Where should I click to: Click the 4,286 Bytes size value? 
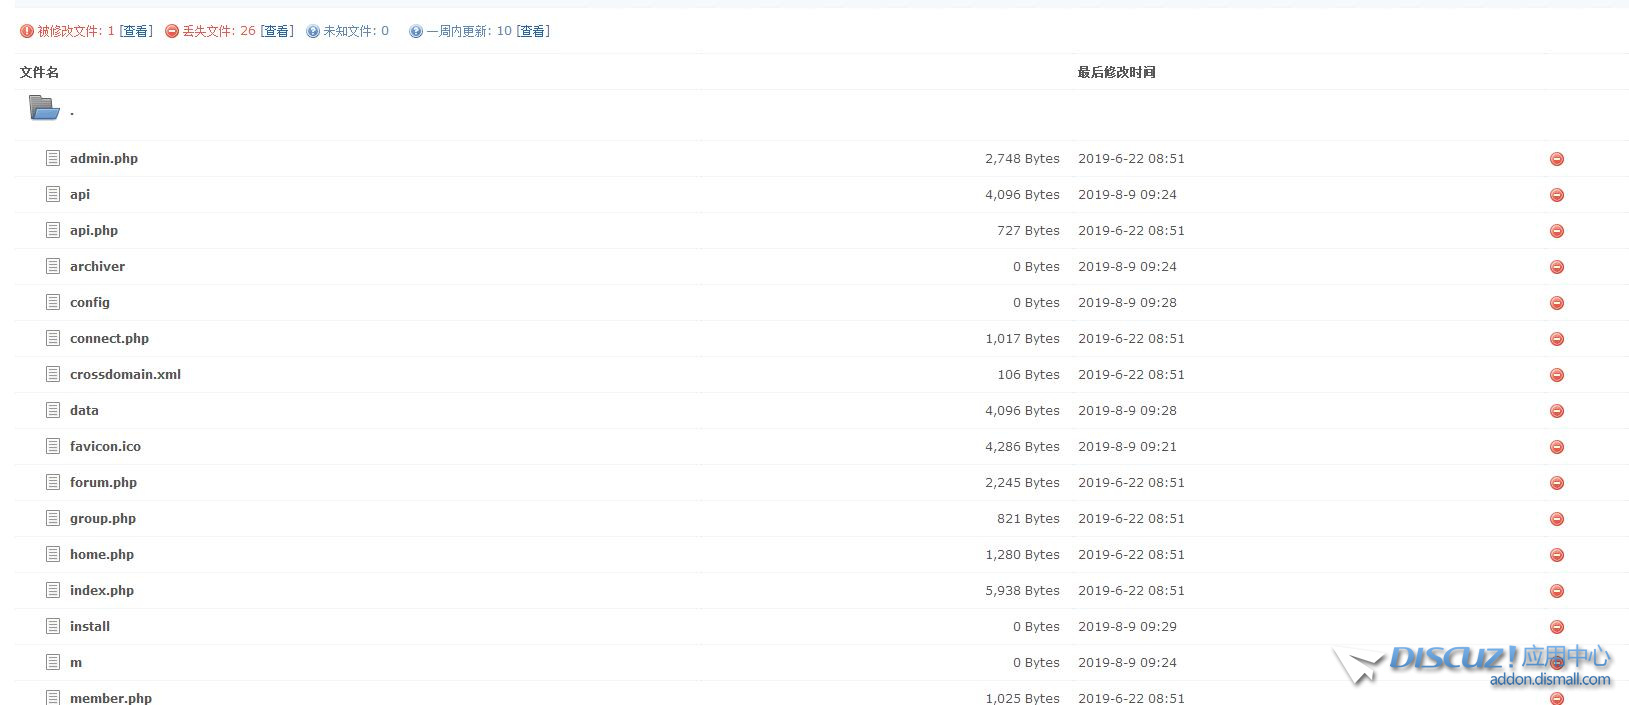[x=1022, y=446]
